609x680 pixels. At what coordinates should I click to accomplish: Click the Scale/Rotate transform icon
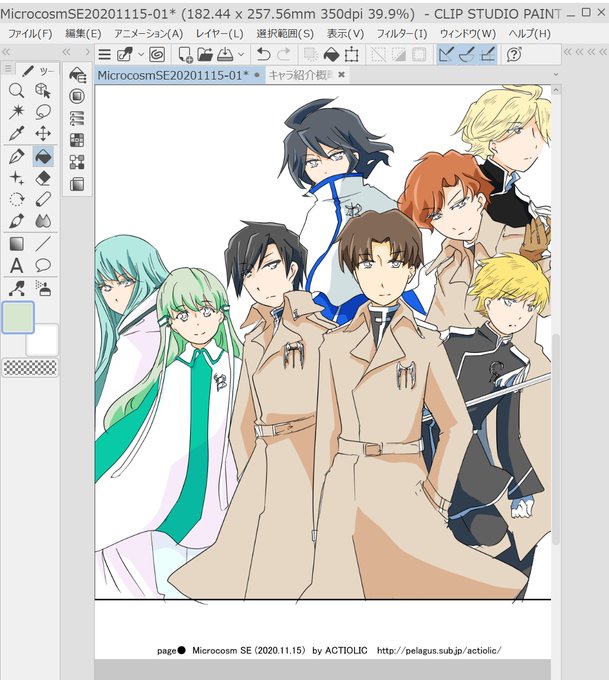(x=352, y=55)
